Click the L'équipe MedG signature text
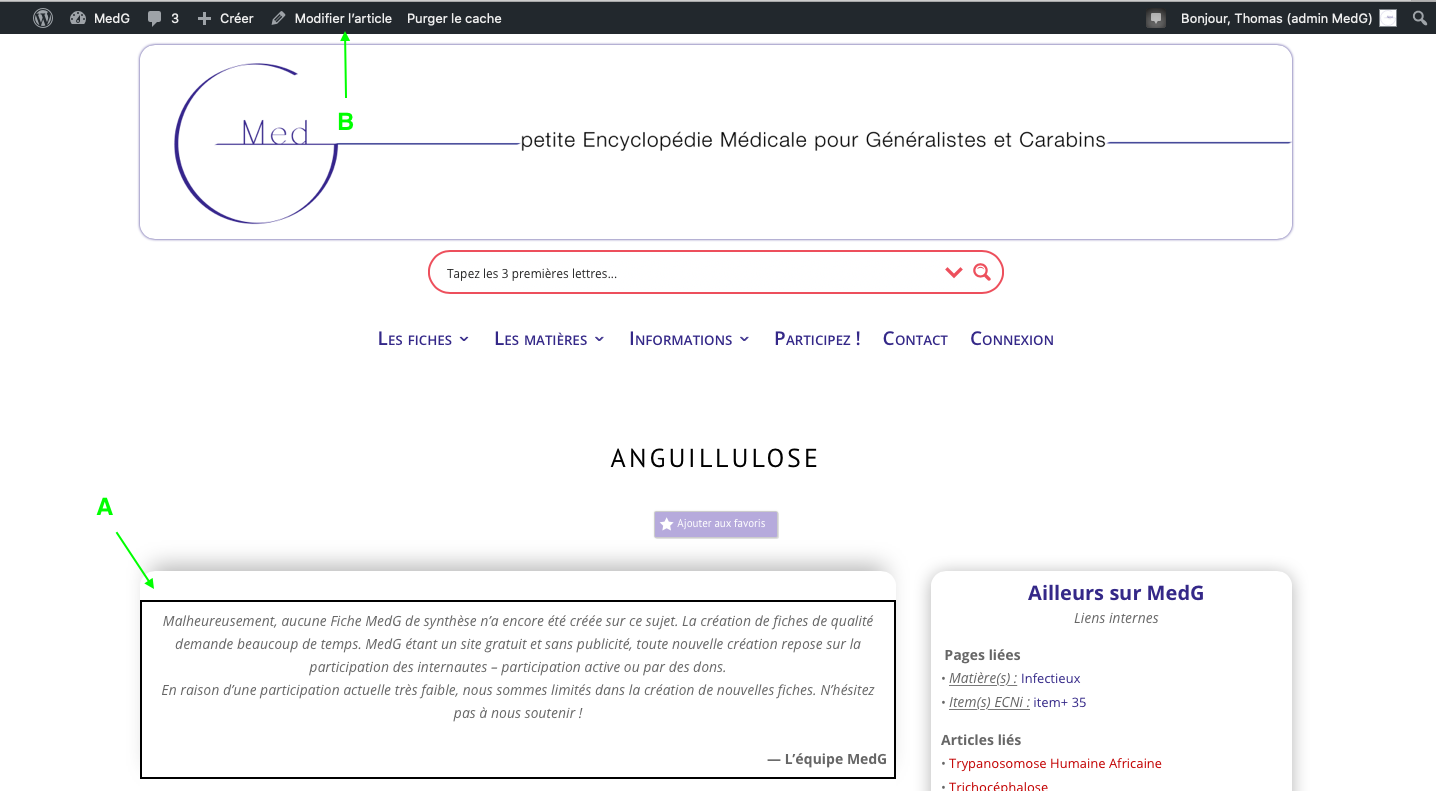1436x791 pixels. pyautogui.click(x=827, y=759)
